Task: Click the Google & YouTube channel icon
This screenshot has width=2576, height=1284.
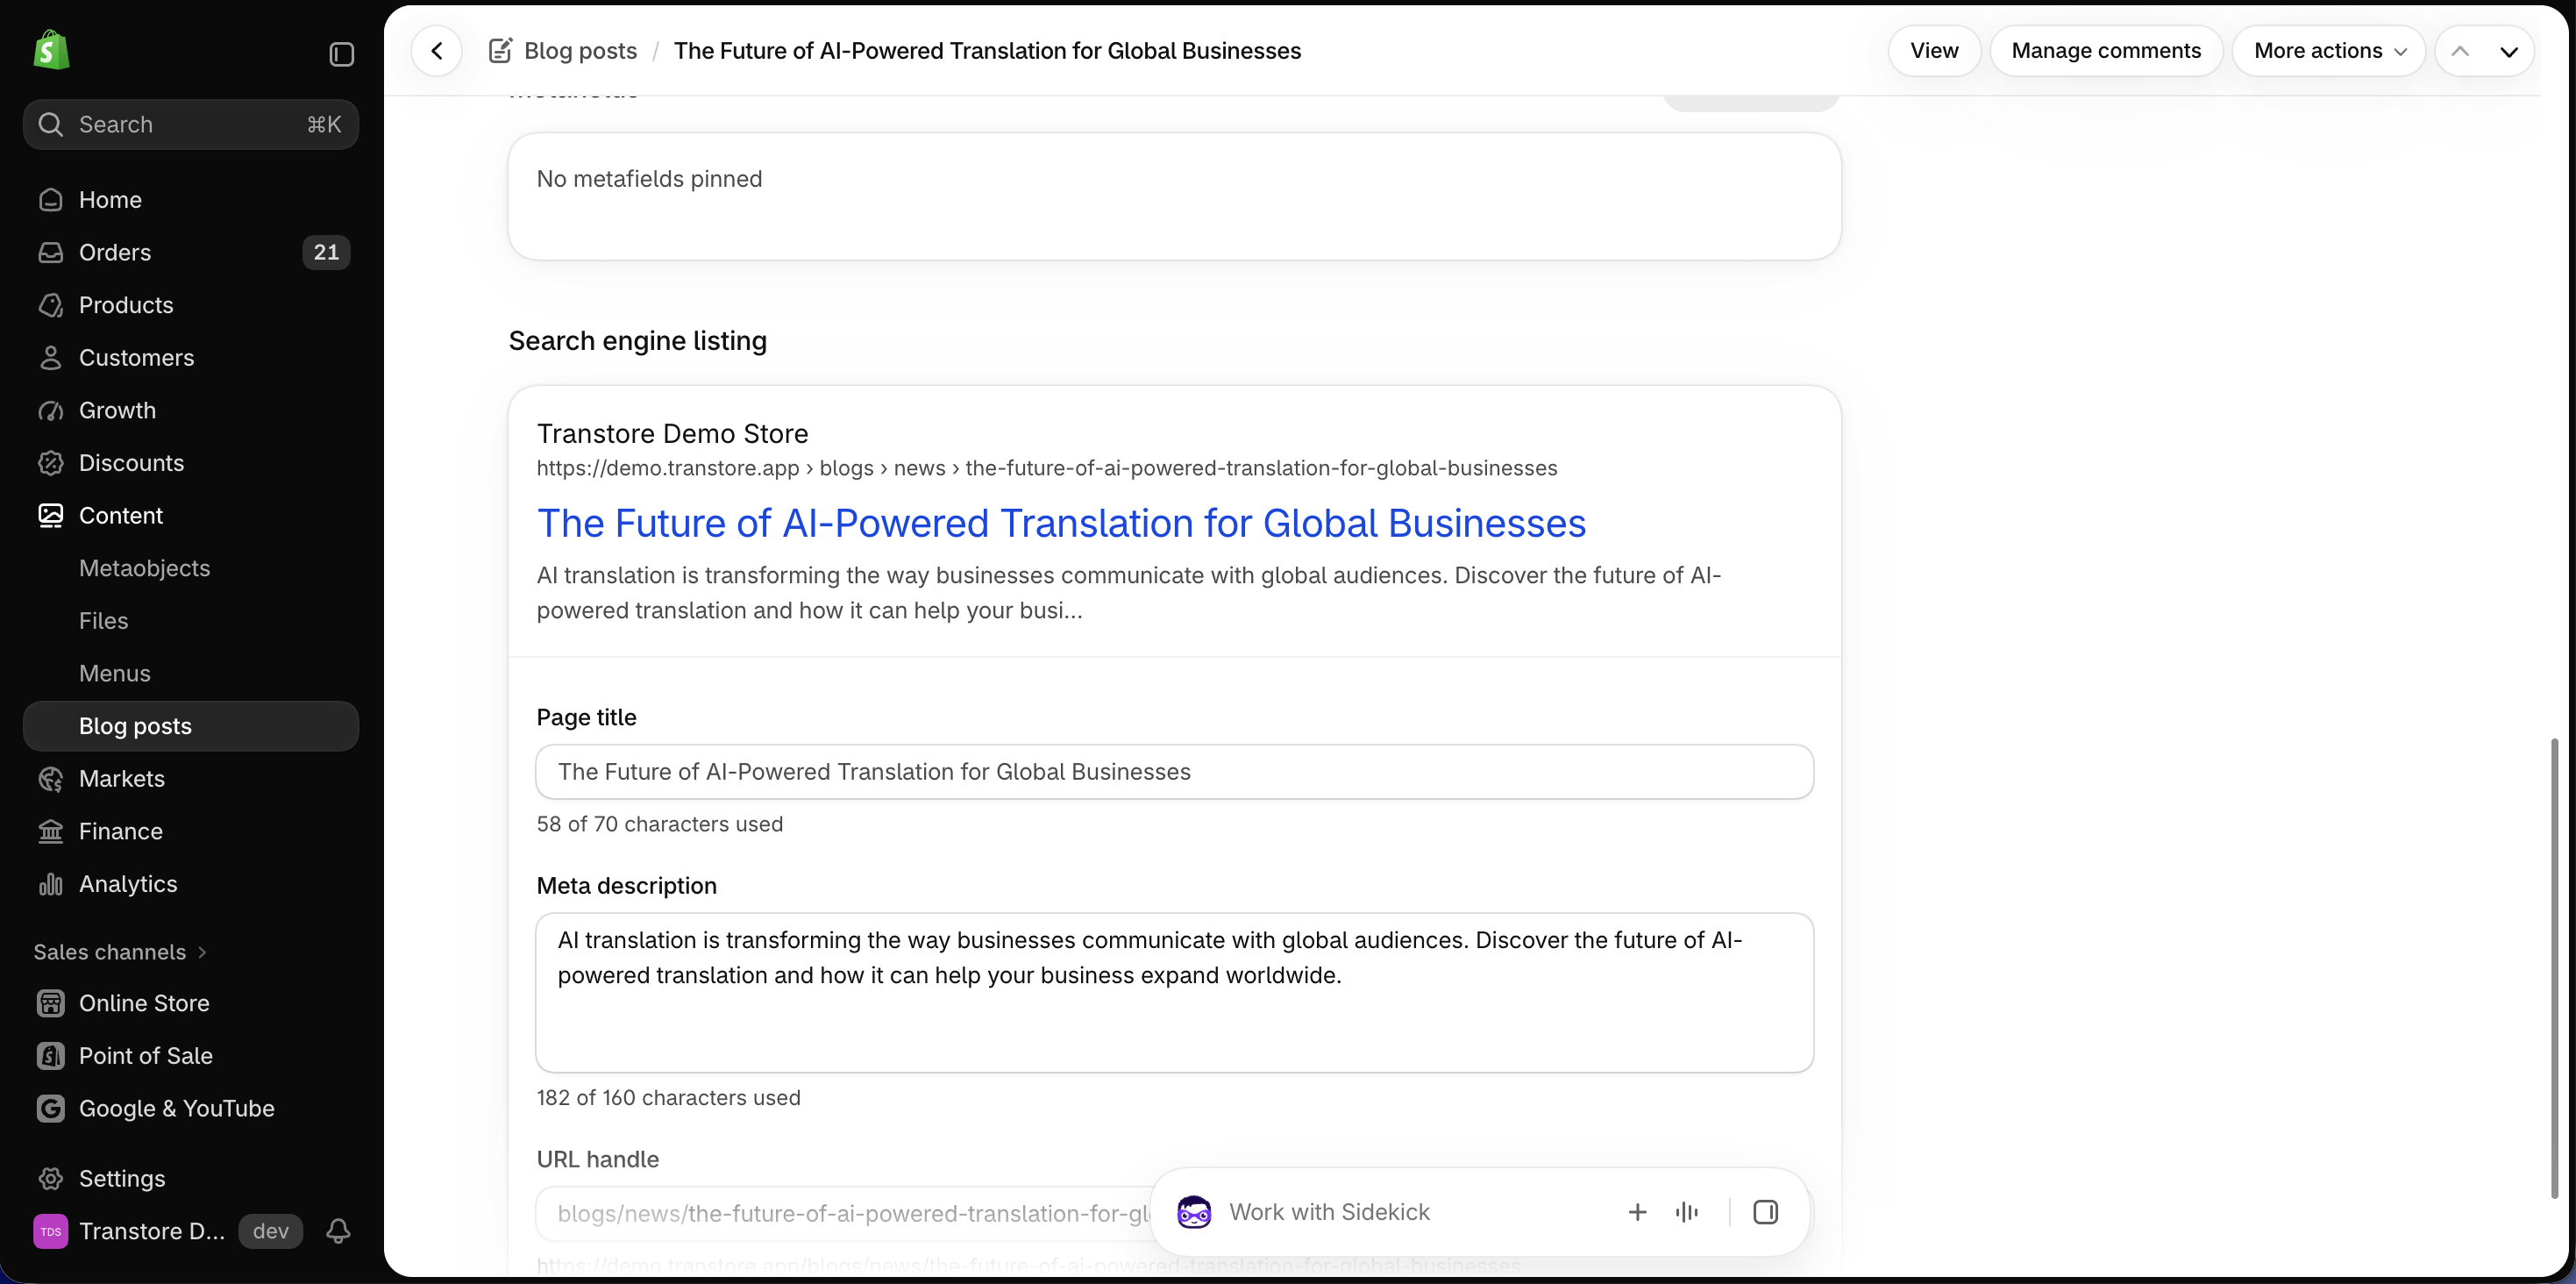Action: [51, 1108]
